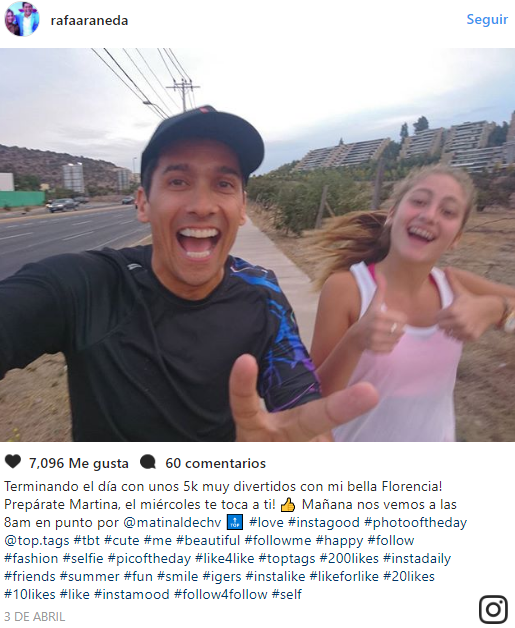View the 7,096 Me gusta count

coord(78,463)
